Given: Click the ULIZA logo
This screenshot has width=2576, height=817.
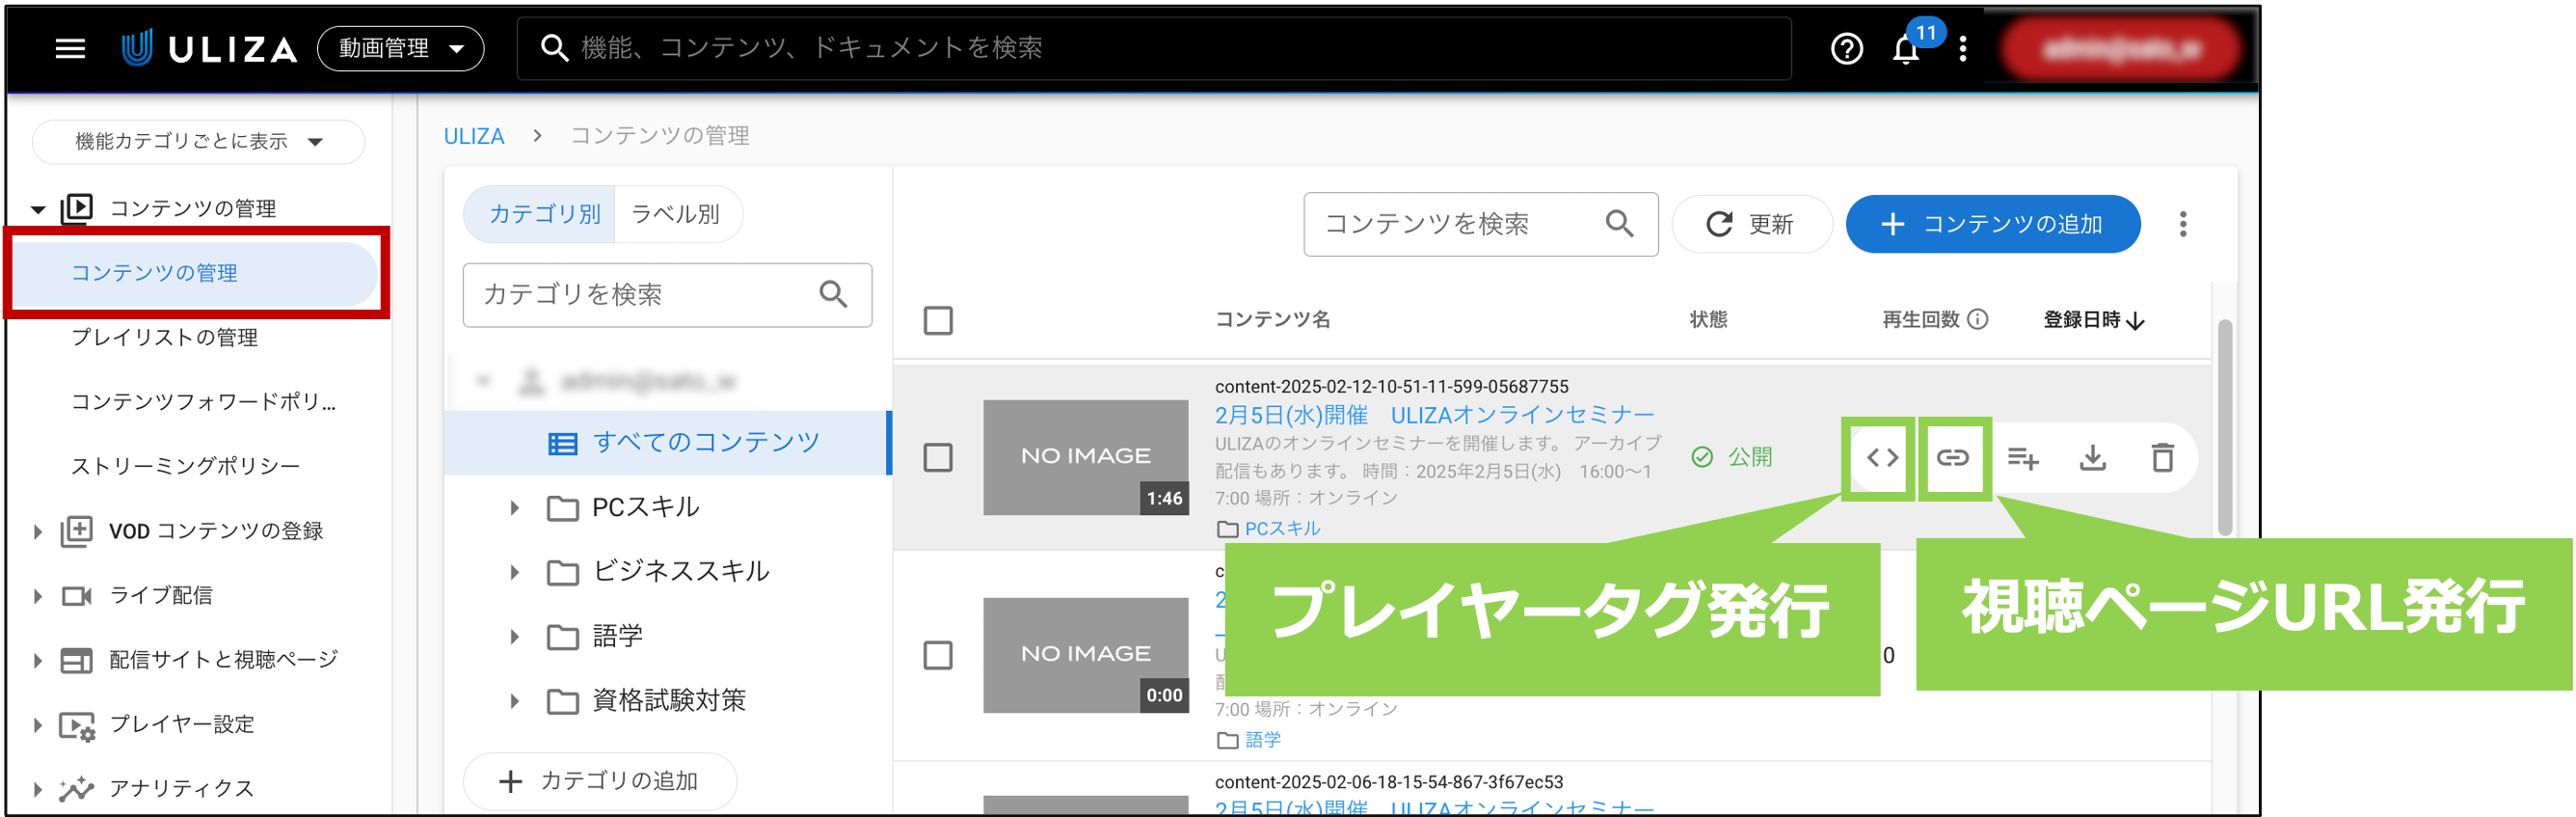Looking at the screenshot, I should point(209,48).
